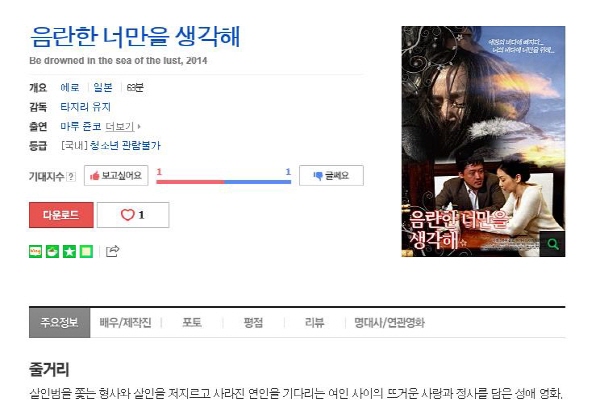Click the magnifier icon on the poster
Image resolution: width=600 pixels, height=416 pixels.
[553, 244]
